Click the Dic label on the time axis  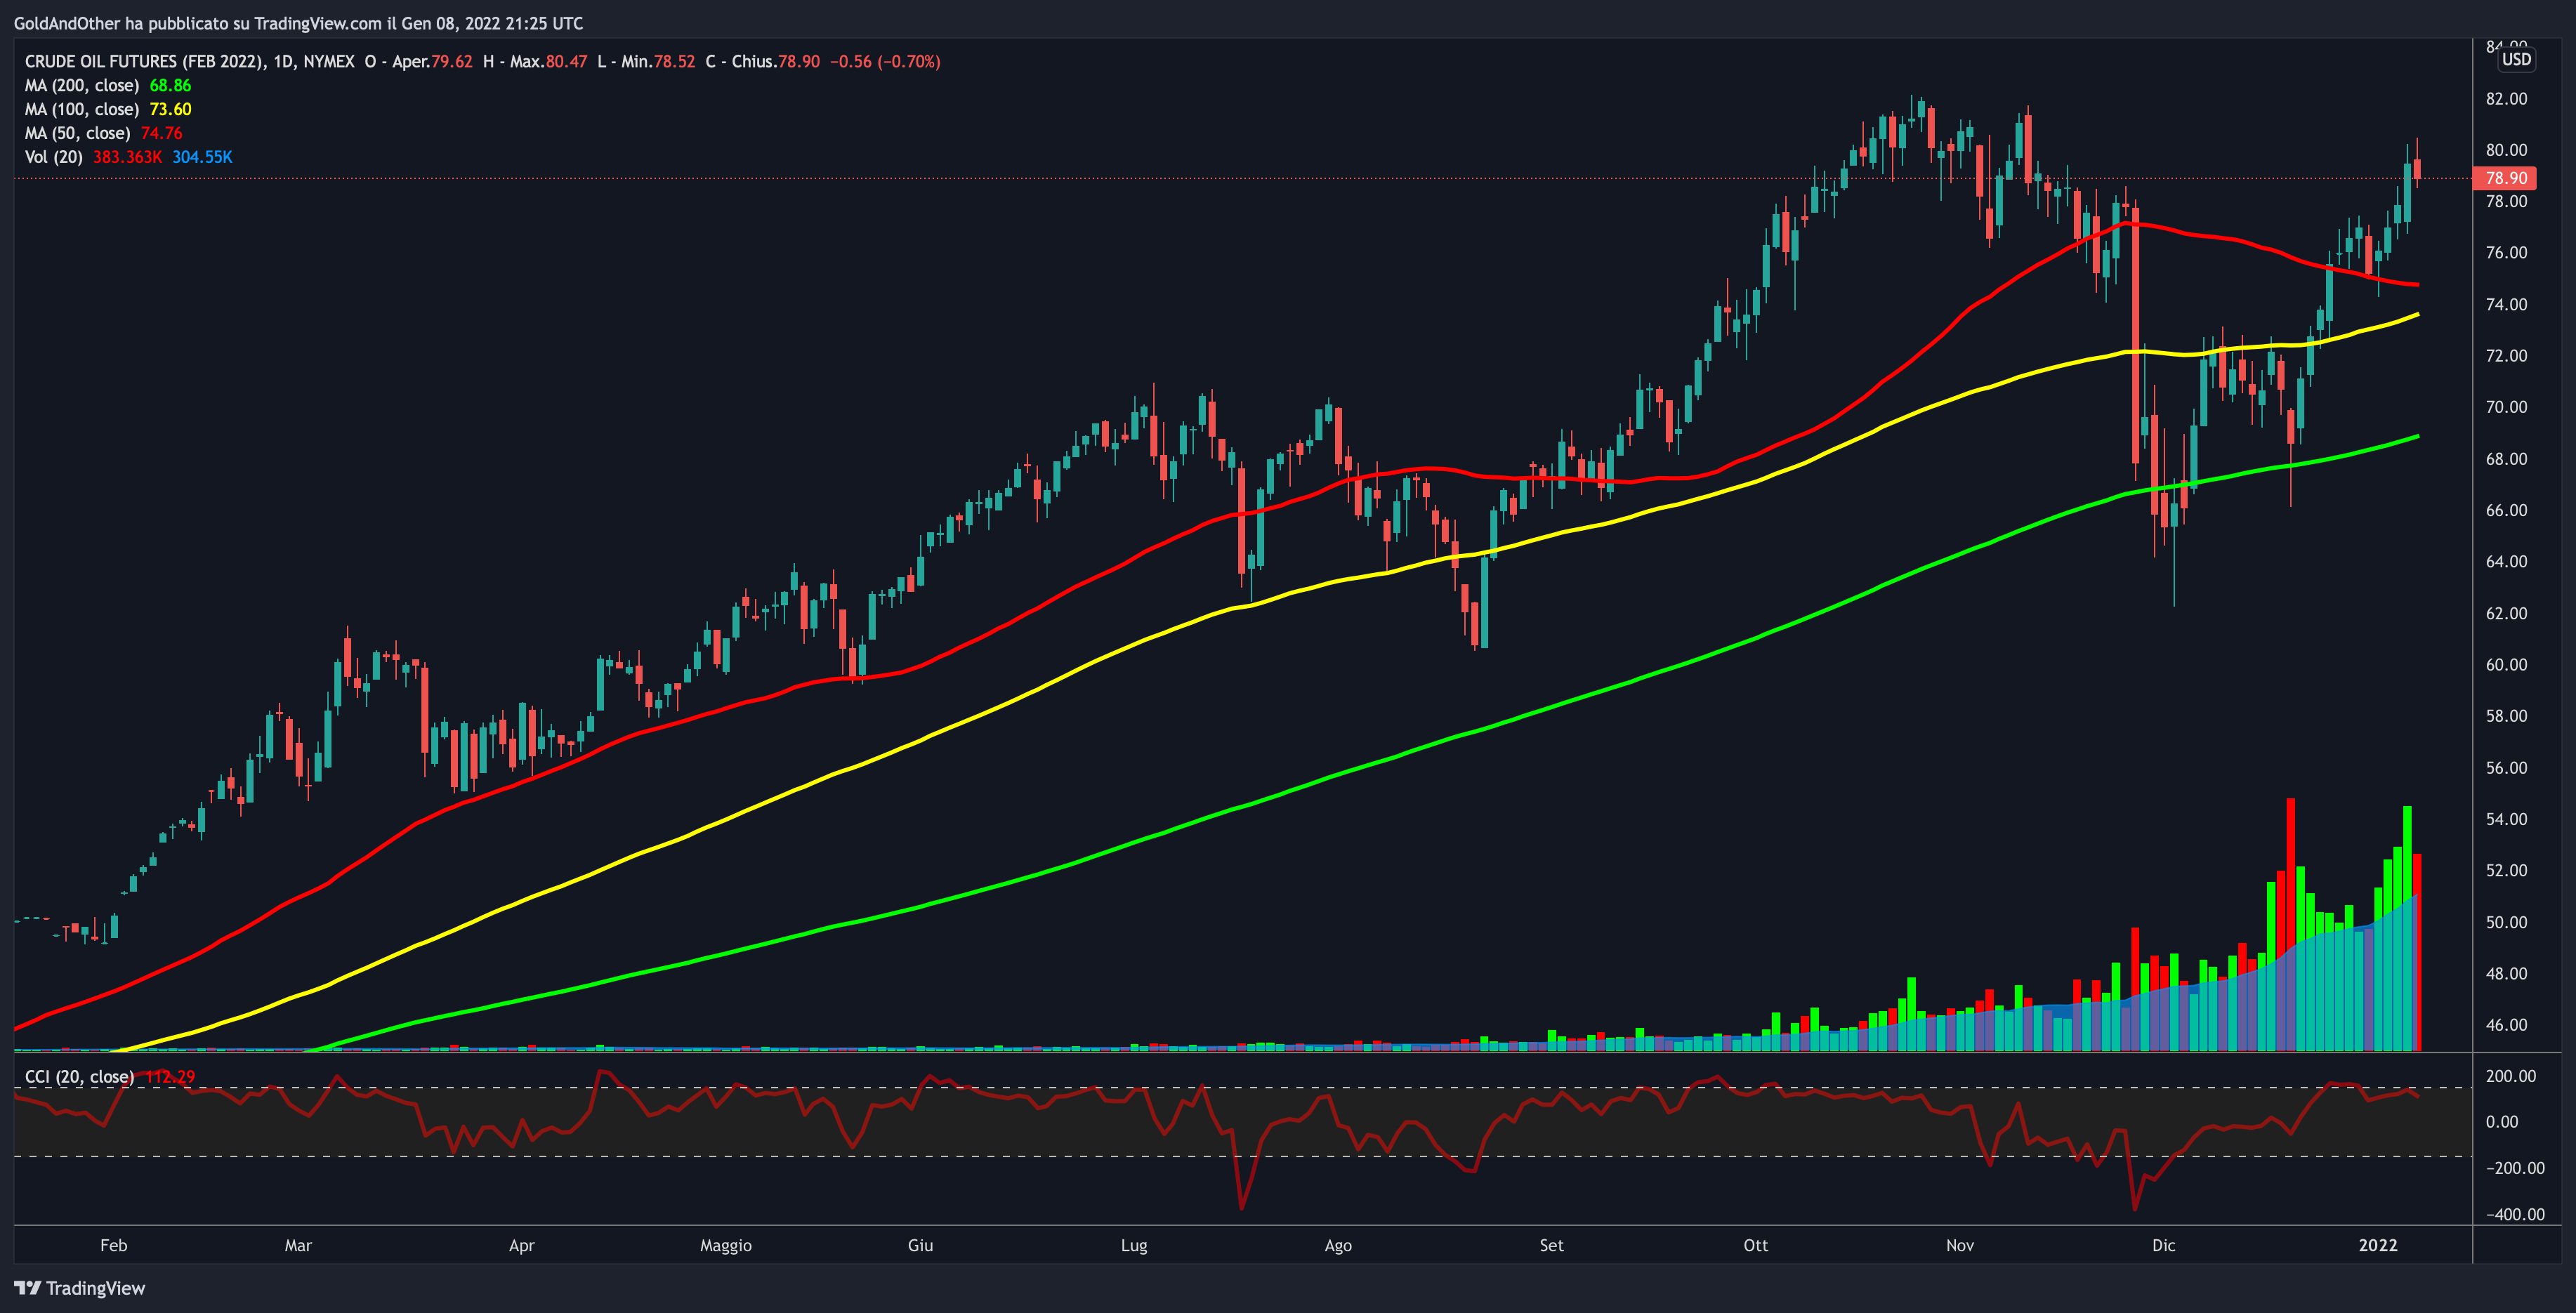tap(2164, 1245)
